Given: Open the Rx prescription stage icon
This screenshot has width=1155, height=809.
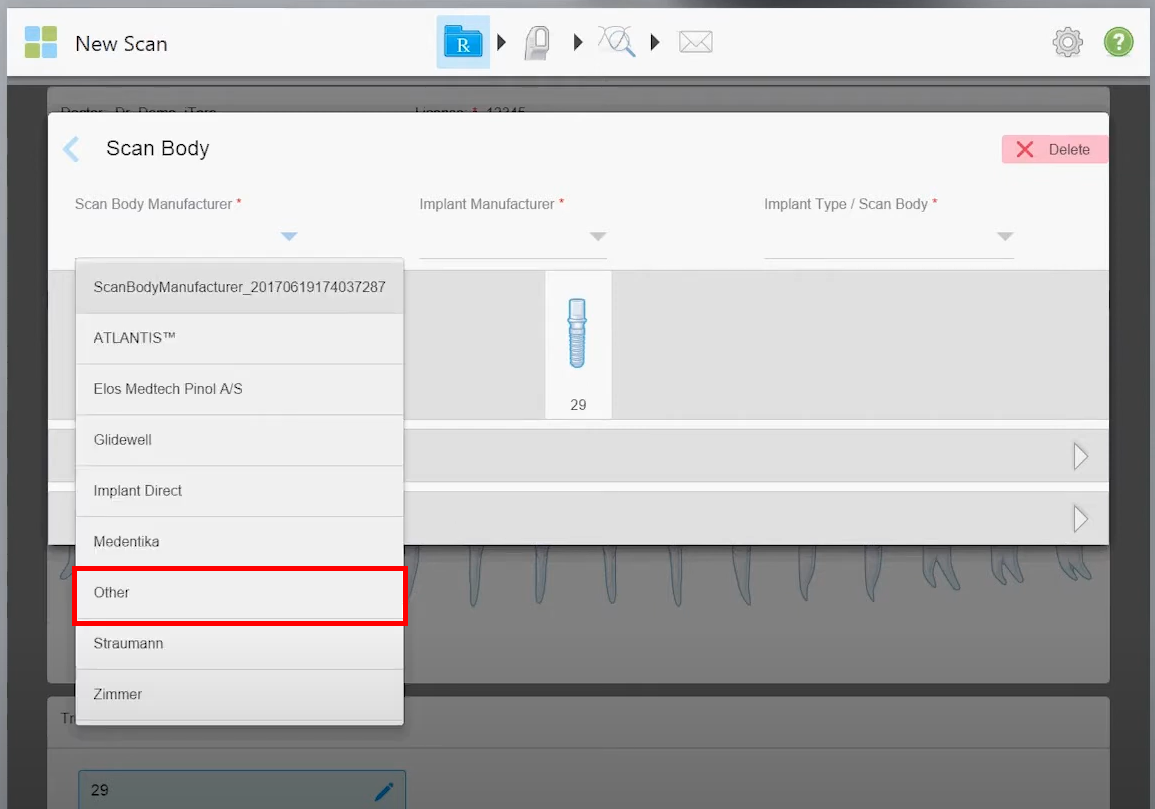Looking at the screenshot, I should (462, 42).
